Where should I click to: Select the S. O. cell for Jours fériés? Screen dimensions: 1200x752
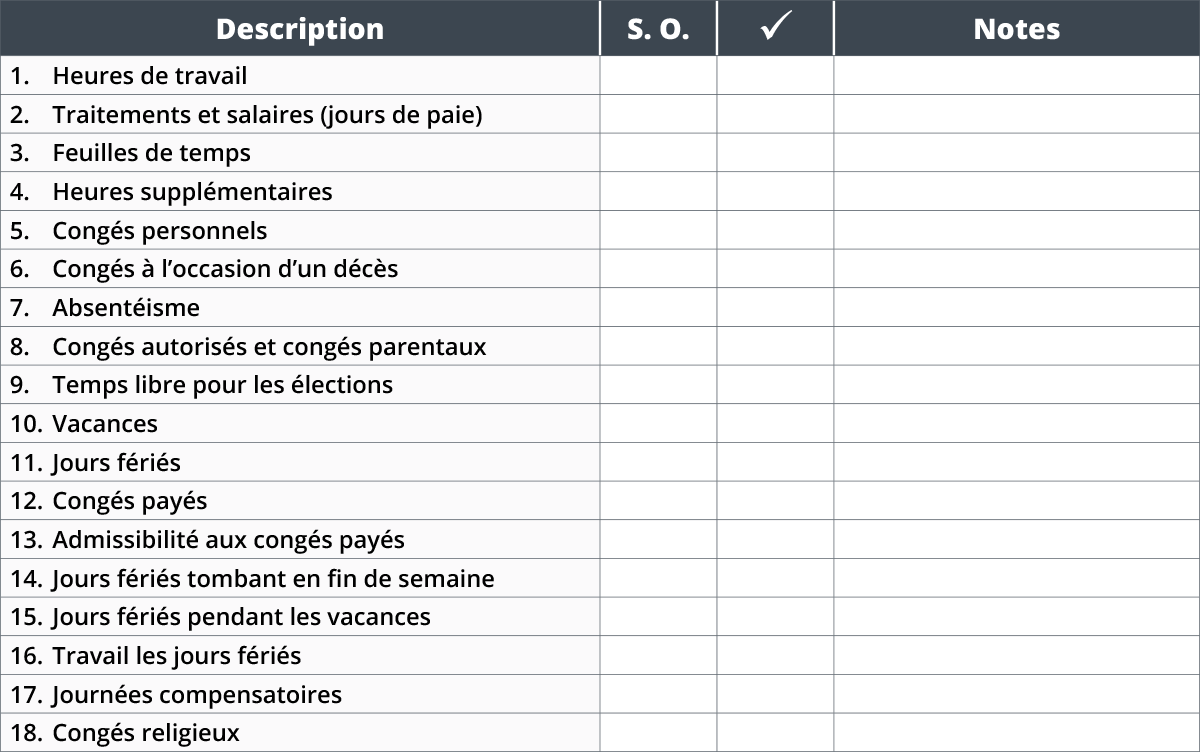pyautogui.click(x=658, y=462)
